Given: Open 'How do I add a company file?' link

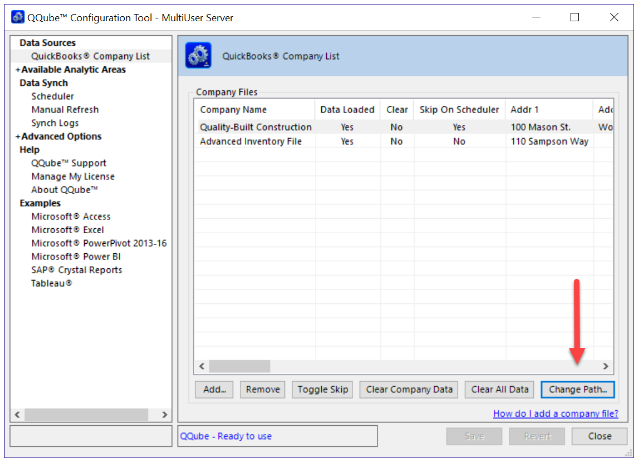Looking at the screenshot, I should point(556,414).
